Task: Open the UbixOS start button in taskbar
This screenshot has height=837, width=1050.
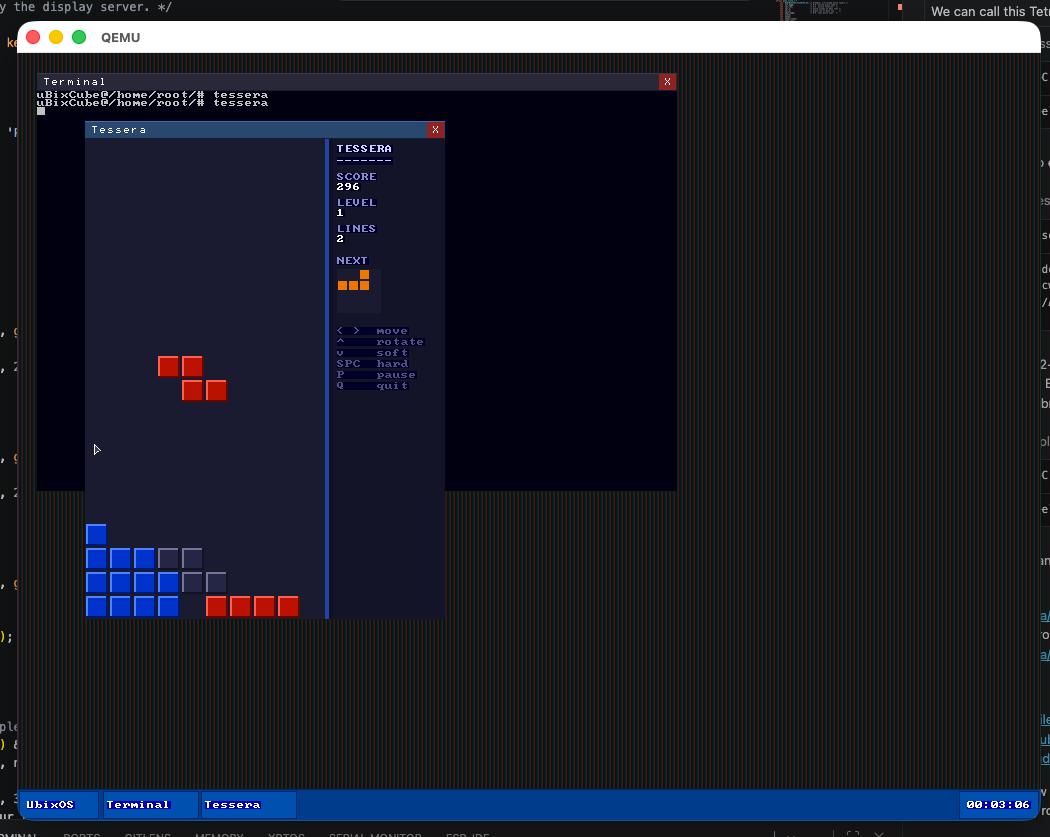Action: [58, 805]
